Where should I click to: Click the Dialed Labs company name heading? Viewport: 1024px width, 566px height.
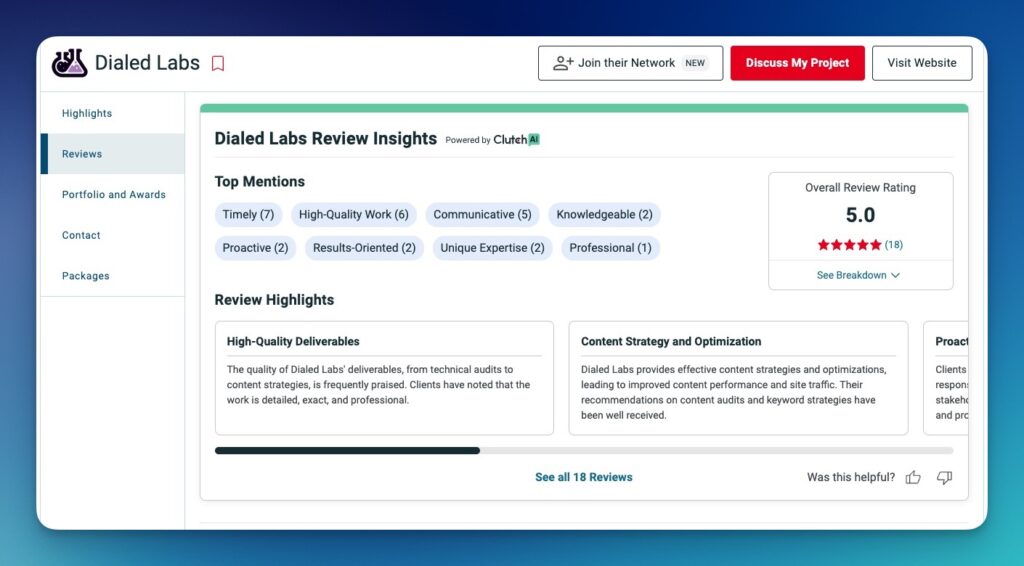(147, 63)
